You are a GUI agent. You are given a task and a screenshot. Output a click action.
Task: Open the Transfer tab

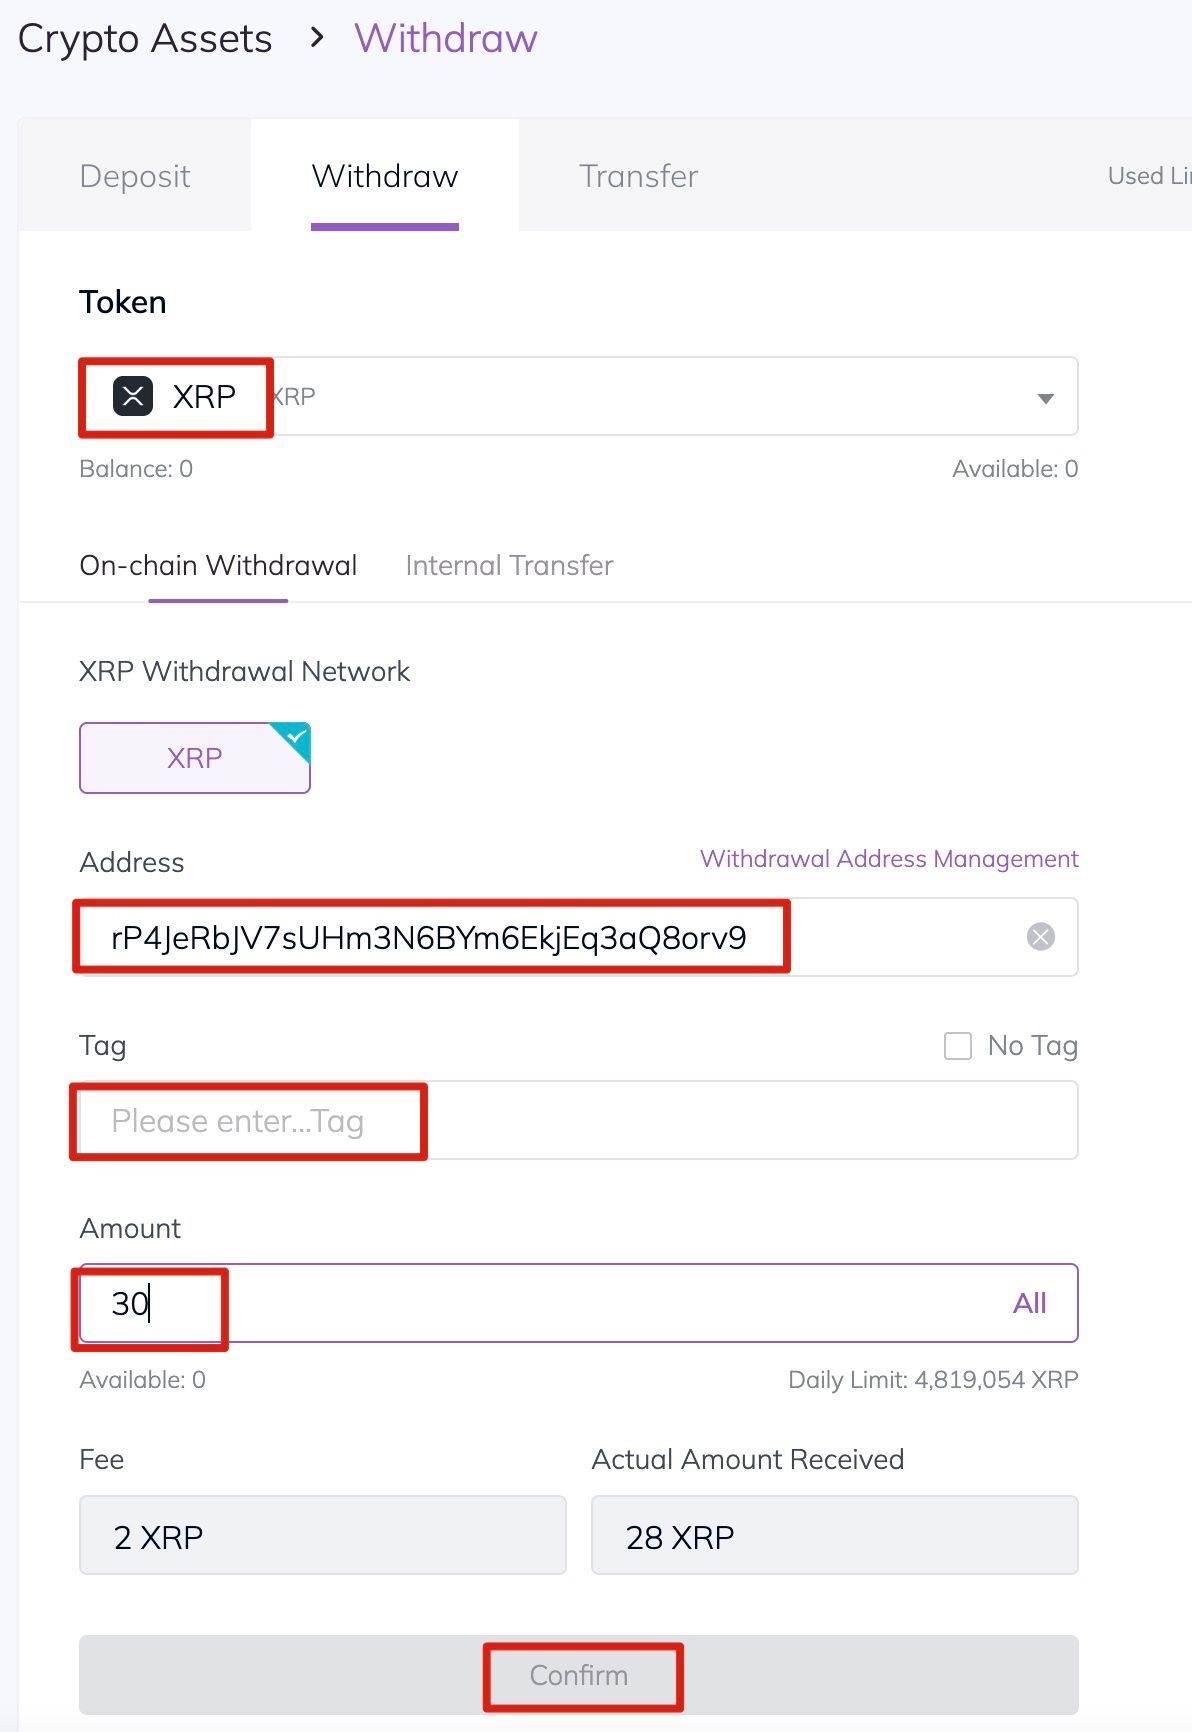click(x=638, y=176)
